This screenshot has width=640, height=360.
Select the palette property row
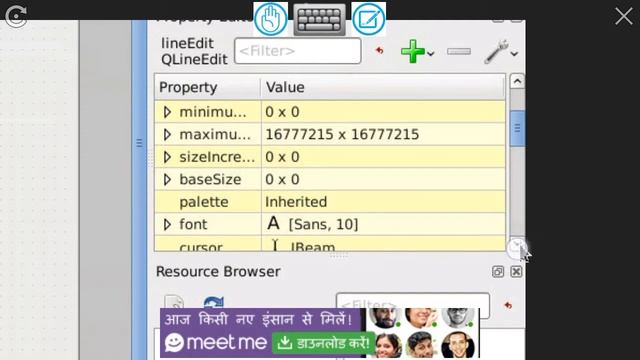point(330,202)
